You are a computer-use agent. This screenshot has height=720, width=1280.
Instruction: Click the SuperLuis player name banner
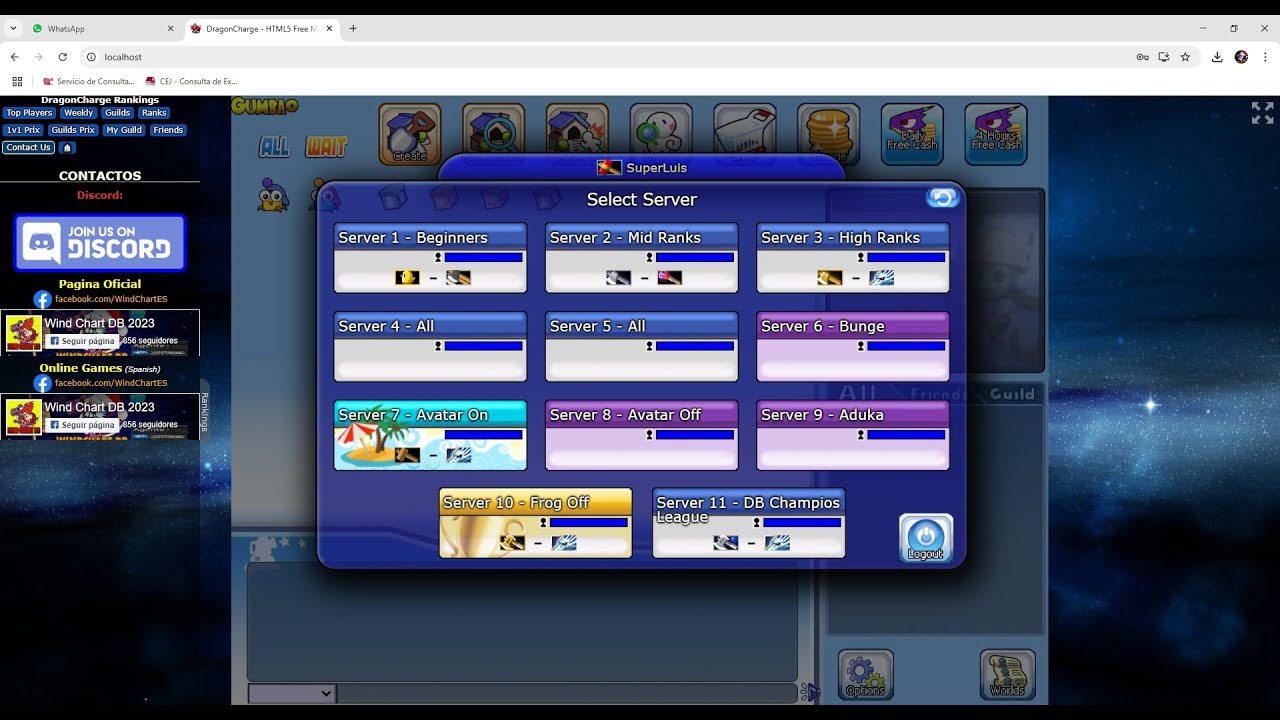click(x=642, y=168)
